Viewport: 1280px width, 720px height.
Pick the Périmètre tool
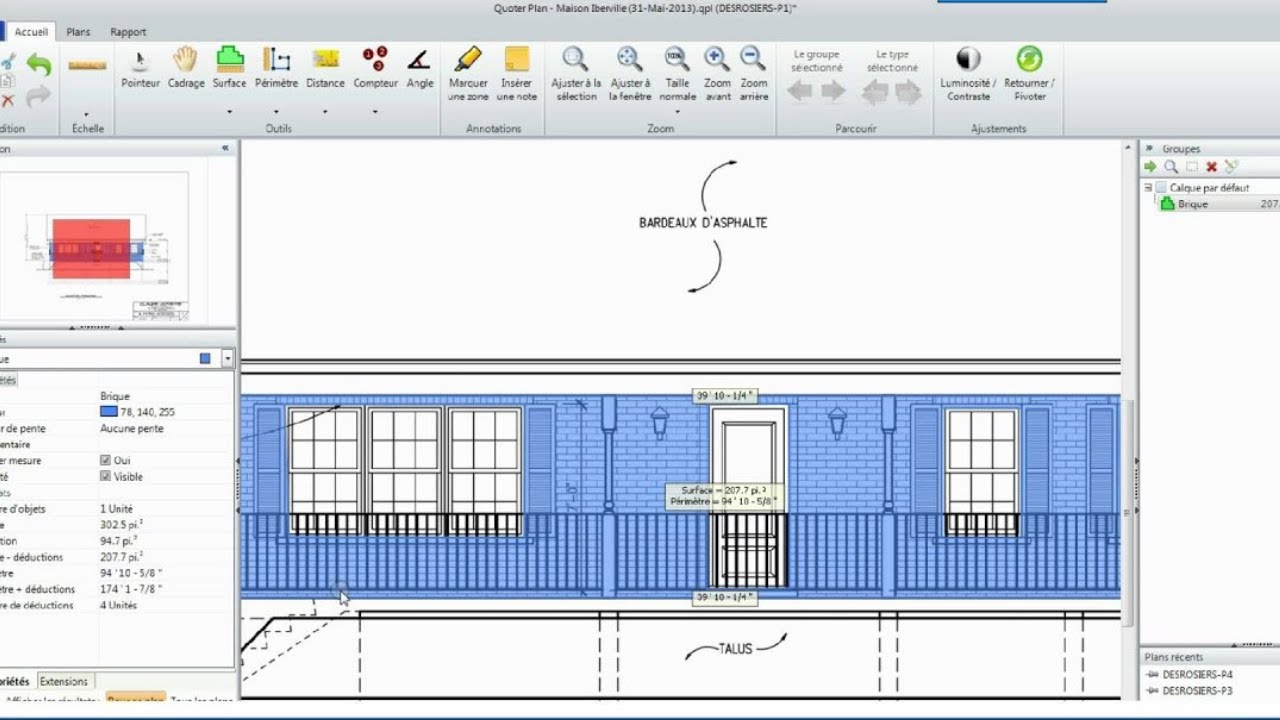pos(276,68)
